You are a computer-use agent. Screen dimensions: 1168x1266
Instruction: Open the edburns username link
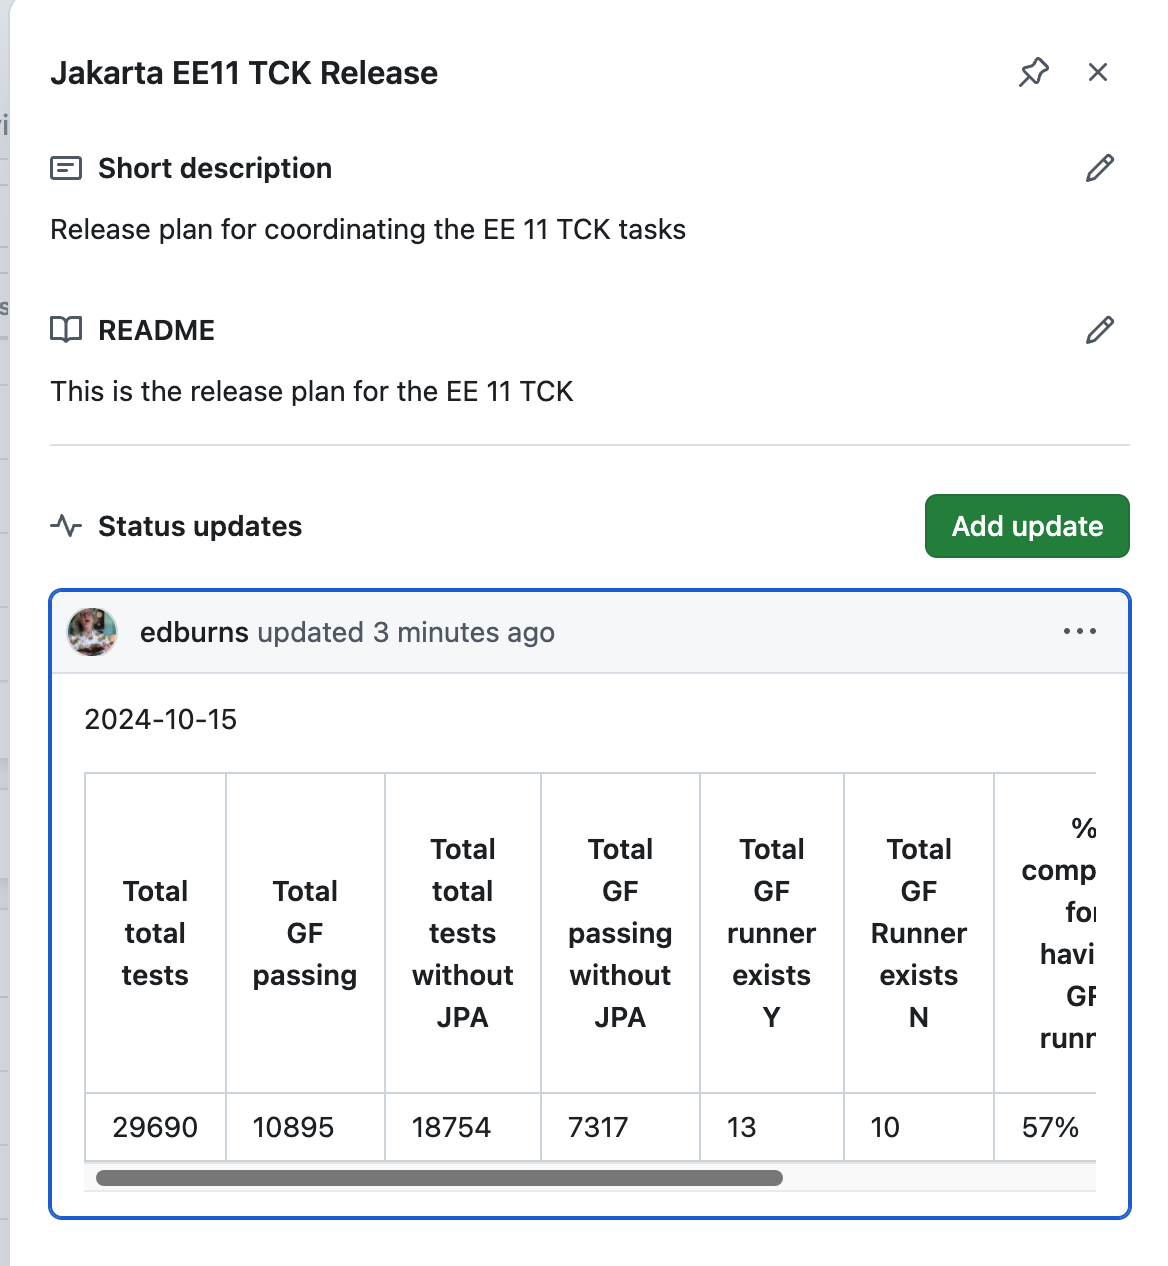194,632
